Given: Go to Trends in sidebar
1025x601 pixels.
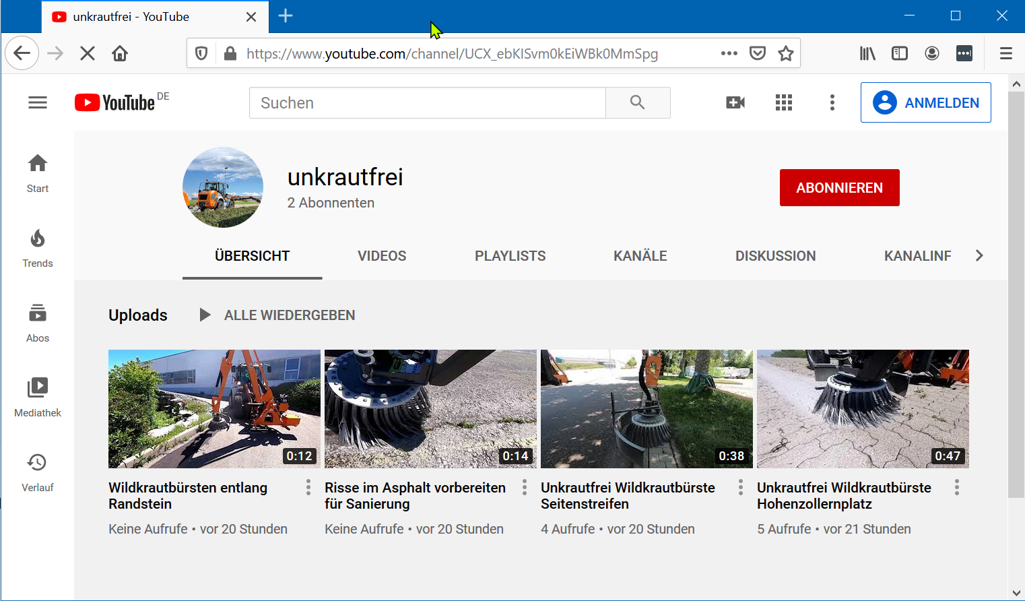Looking at the screenshot, I should pyautogui.click(x=37, y=248).
